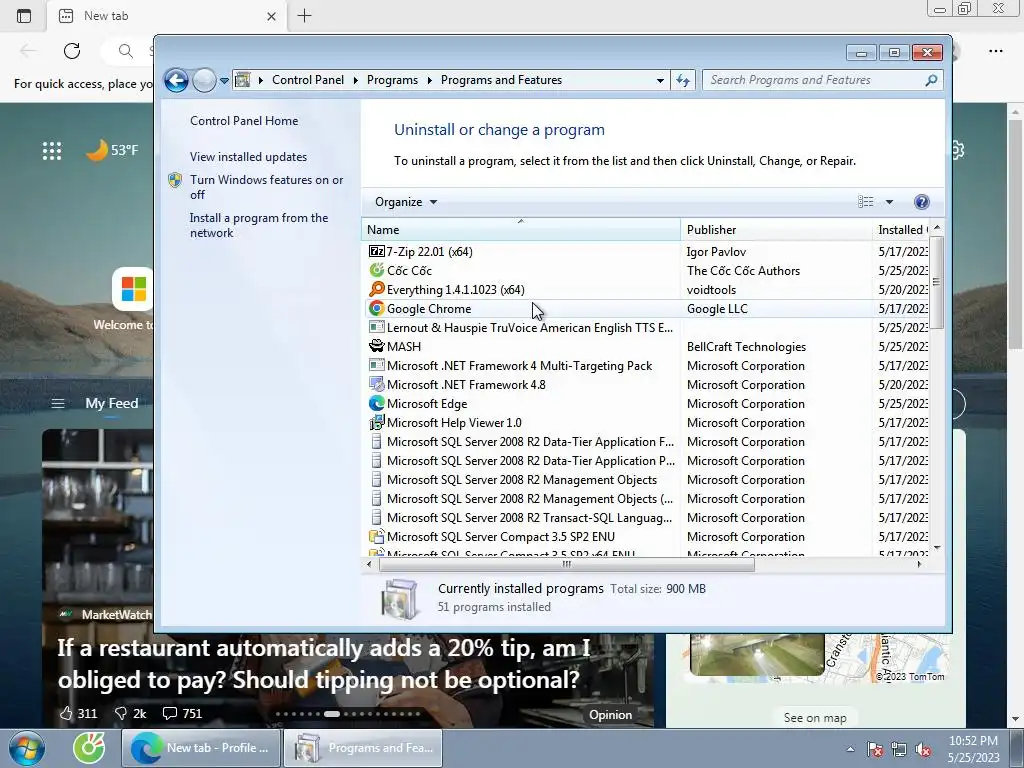Open Cốc Cốc from the taskbar
Viewport: 1024px width, 768px height.
(89, 748)
